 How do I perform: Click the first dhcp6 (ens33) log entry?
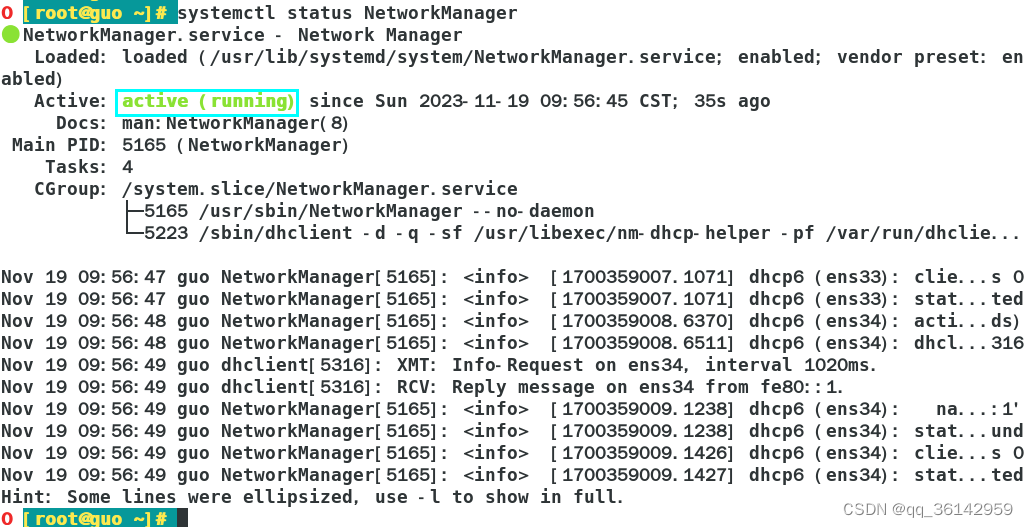512,277
